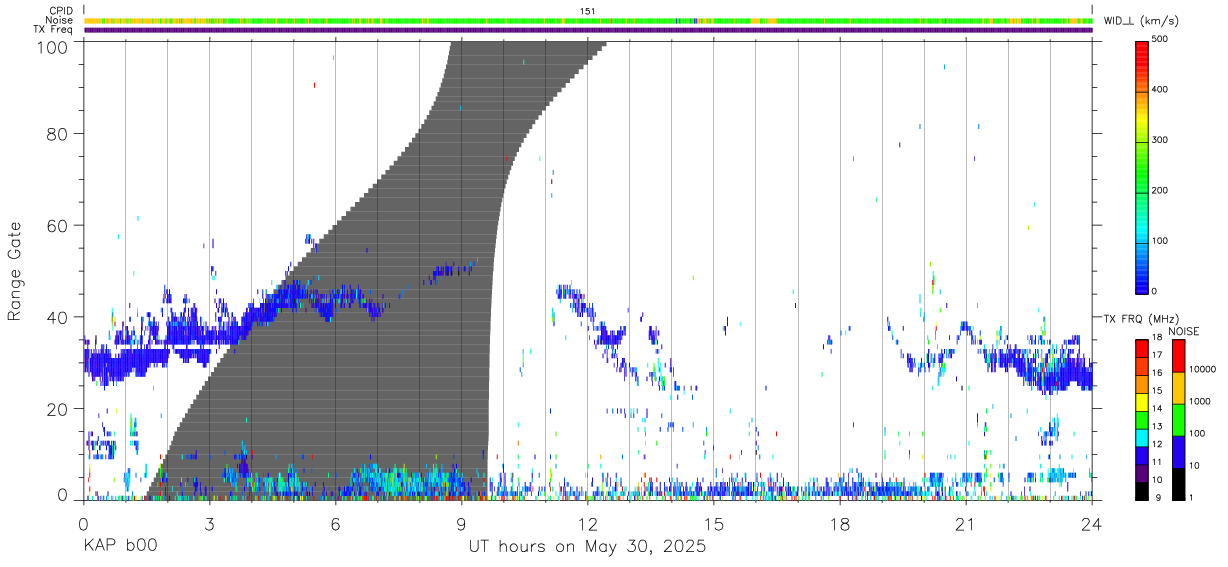Click the 'KAP b00' radar beam label
The height and width of the screenshot is (567, 1228).
click(119, 548)
